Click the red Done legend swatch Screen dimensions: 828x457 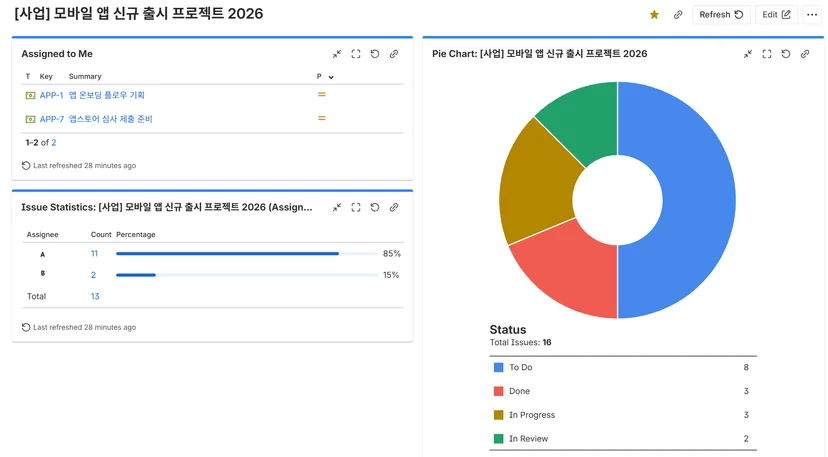point(498,391)
